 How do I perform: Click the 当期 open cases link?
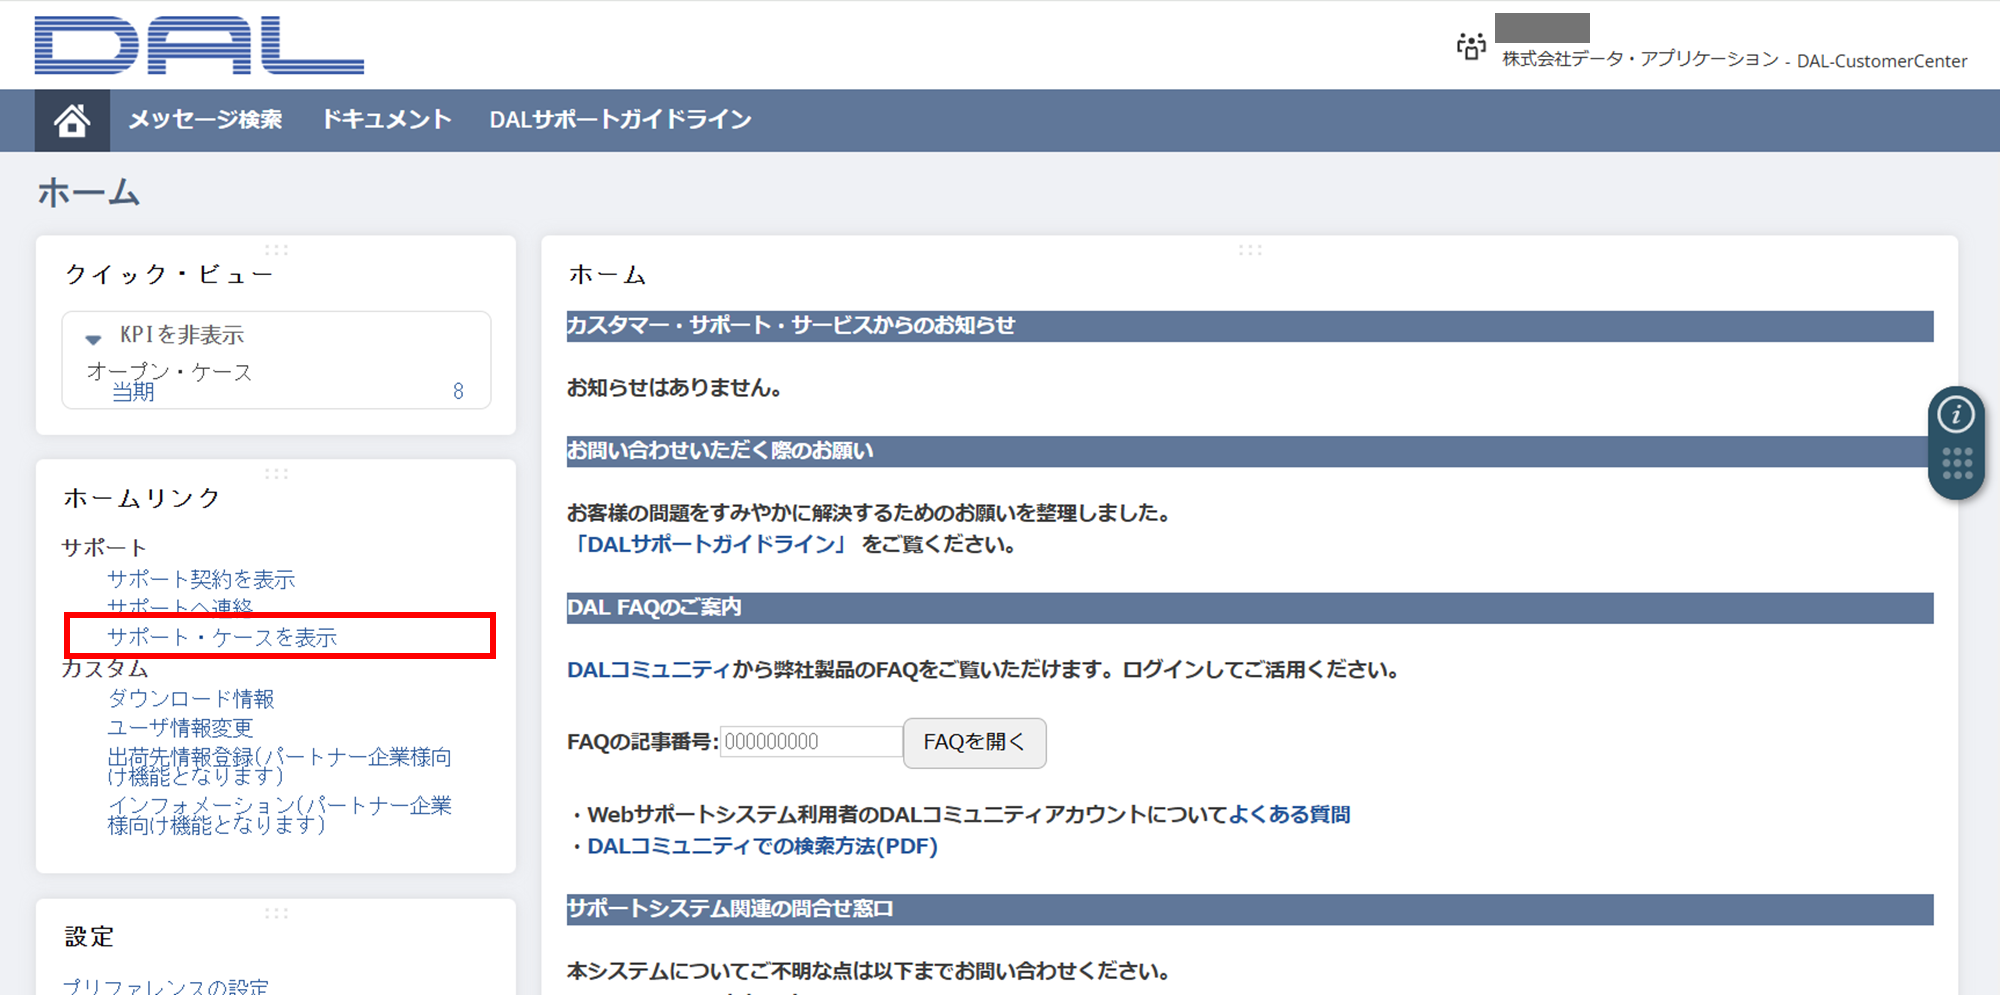click(133, 391)
